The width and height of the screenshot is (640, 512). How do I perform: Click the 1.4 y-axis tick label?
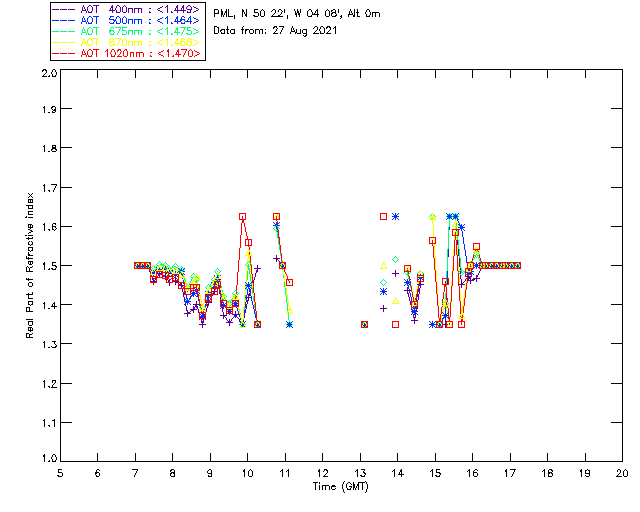click(49, 305)
